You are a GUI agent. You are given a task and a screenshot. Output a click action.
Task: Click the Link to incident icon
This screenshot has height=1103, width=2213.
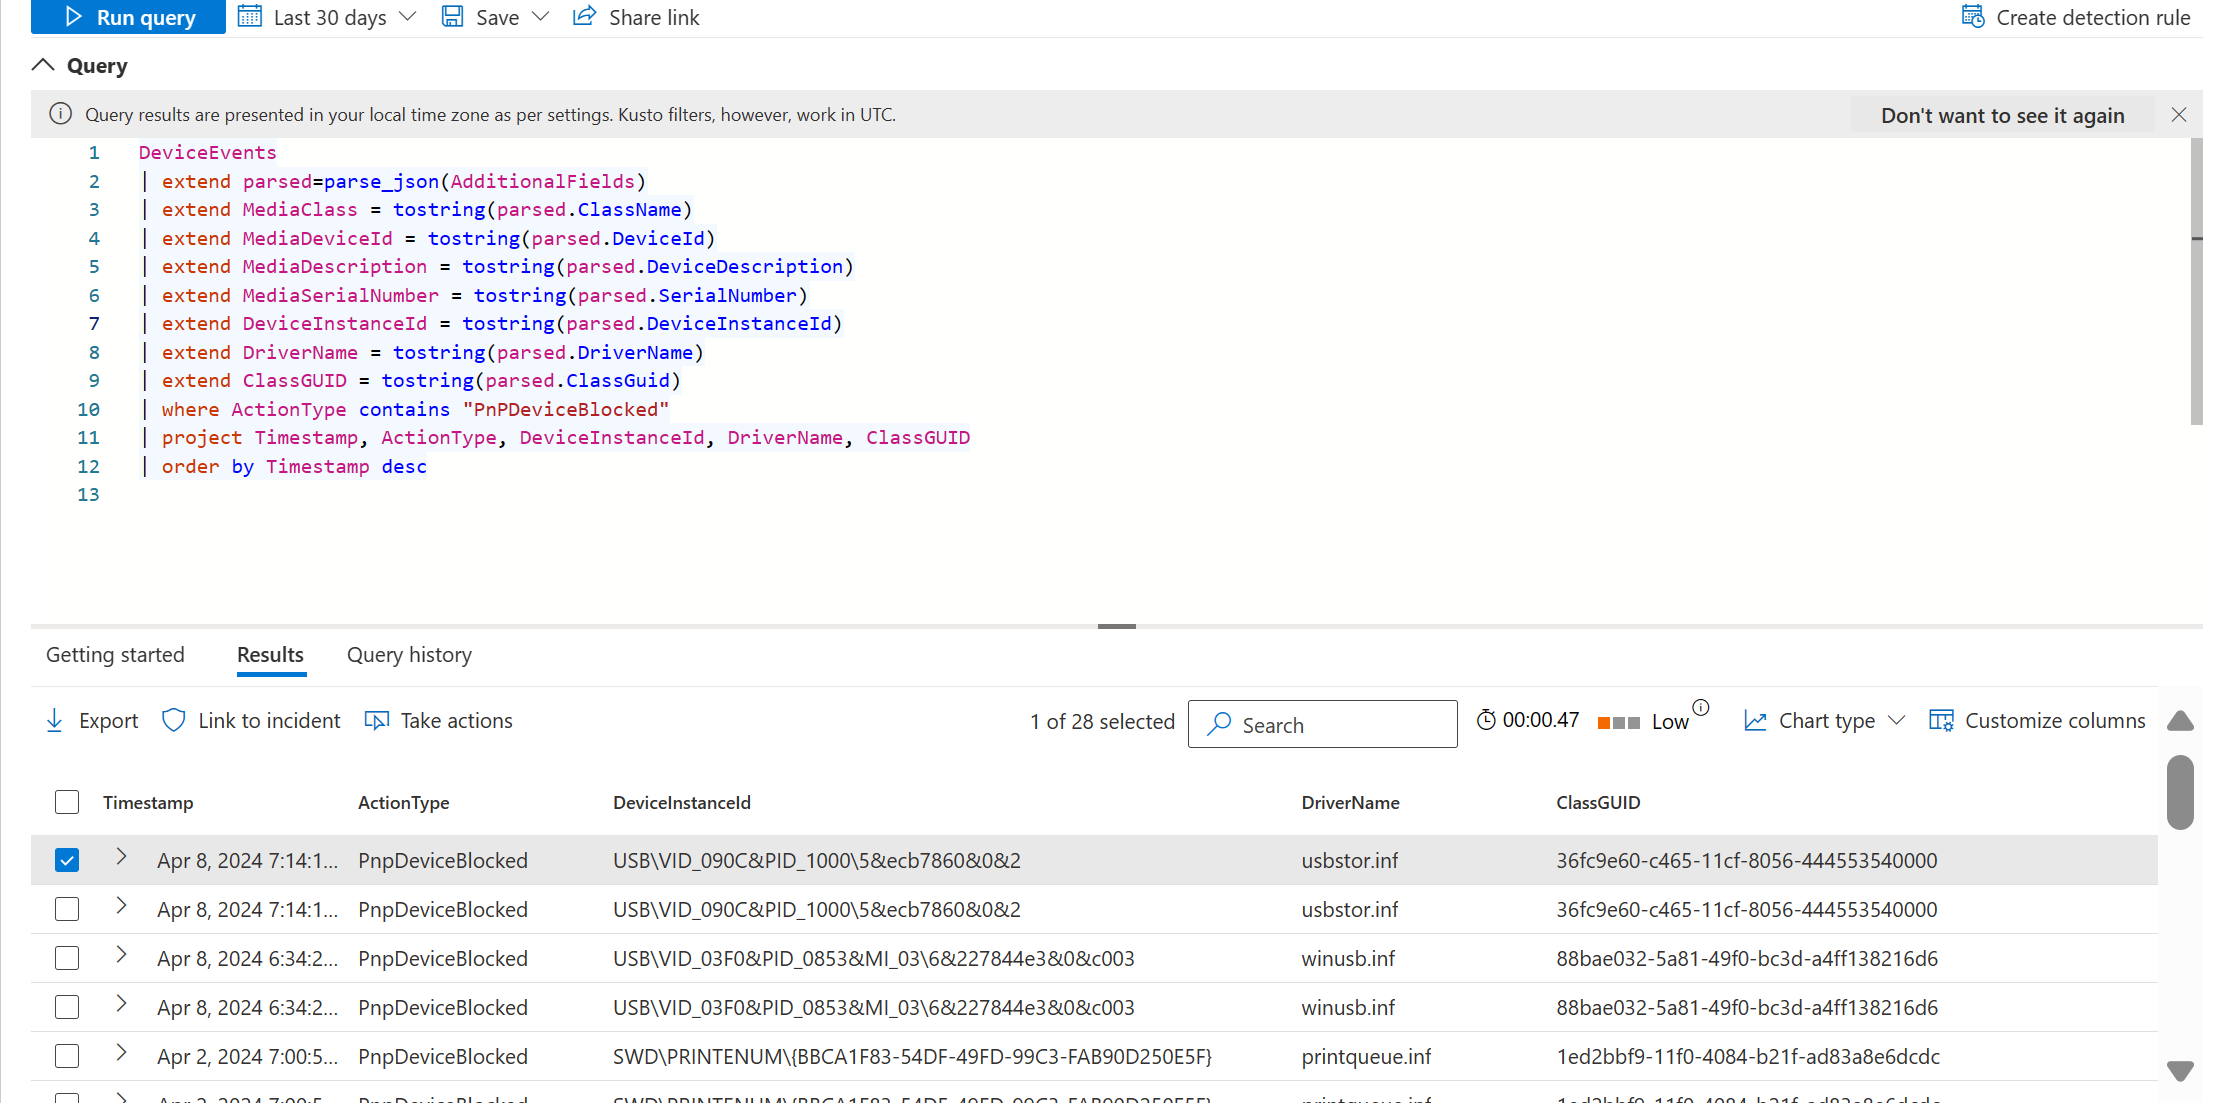(x=172, y=721)
